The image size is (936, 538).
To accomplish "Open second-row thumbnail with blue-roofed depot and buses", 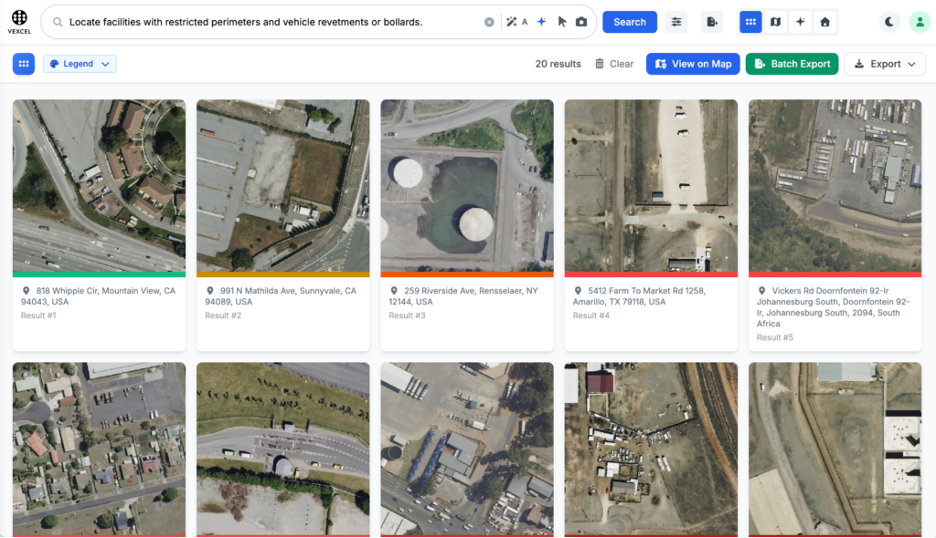I will click(467, 449).
